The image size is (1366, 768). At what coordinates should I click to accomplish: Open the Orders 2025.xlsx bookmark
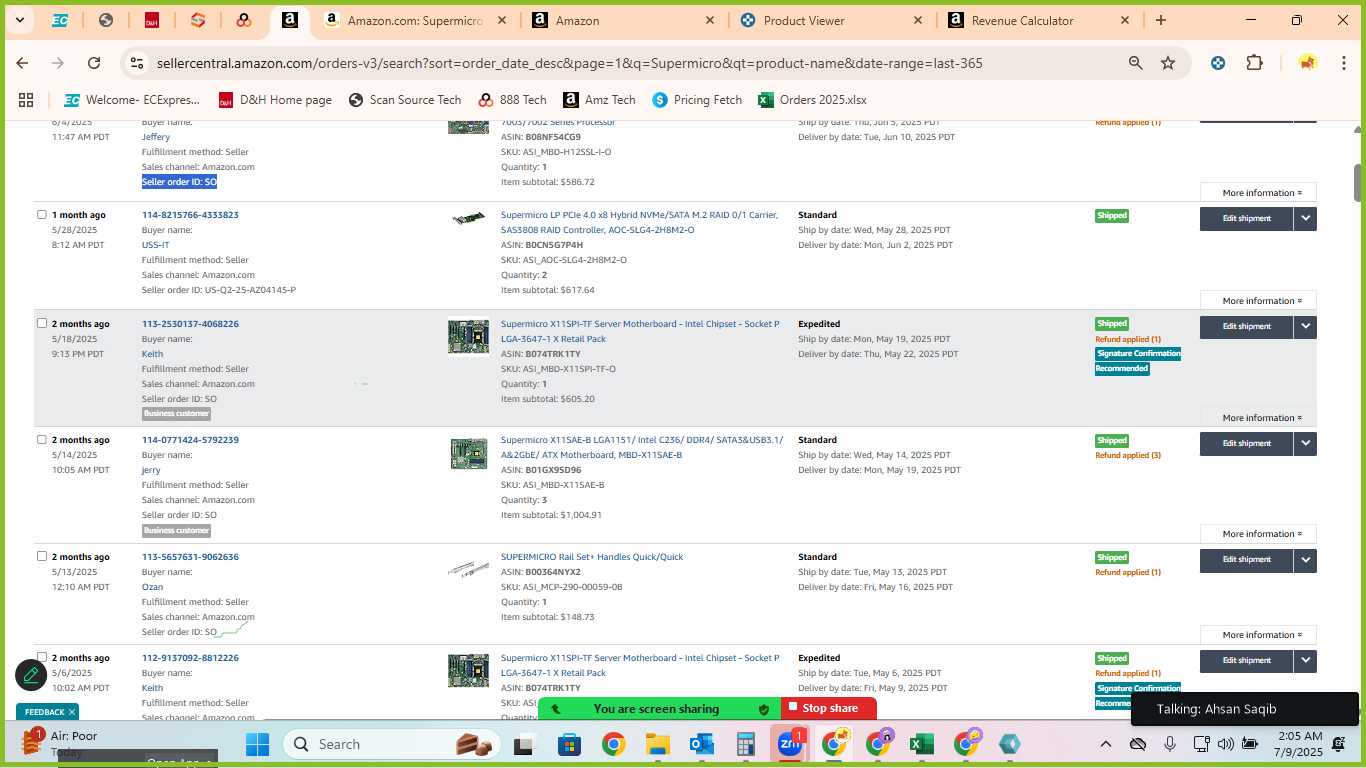(x=812, y=100)
